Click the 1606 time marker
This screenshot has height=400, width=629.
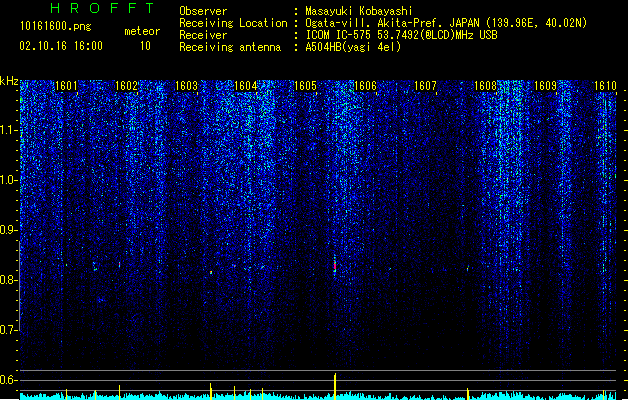pyautogui.click(x=365, y=85)
